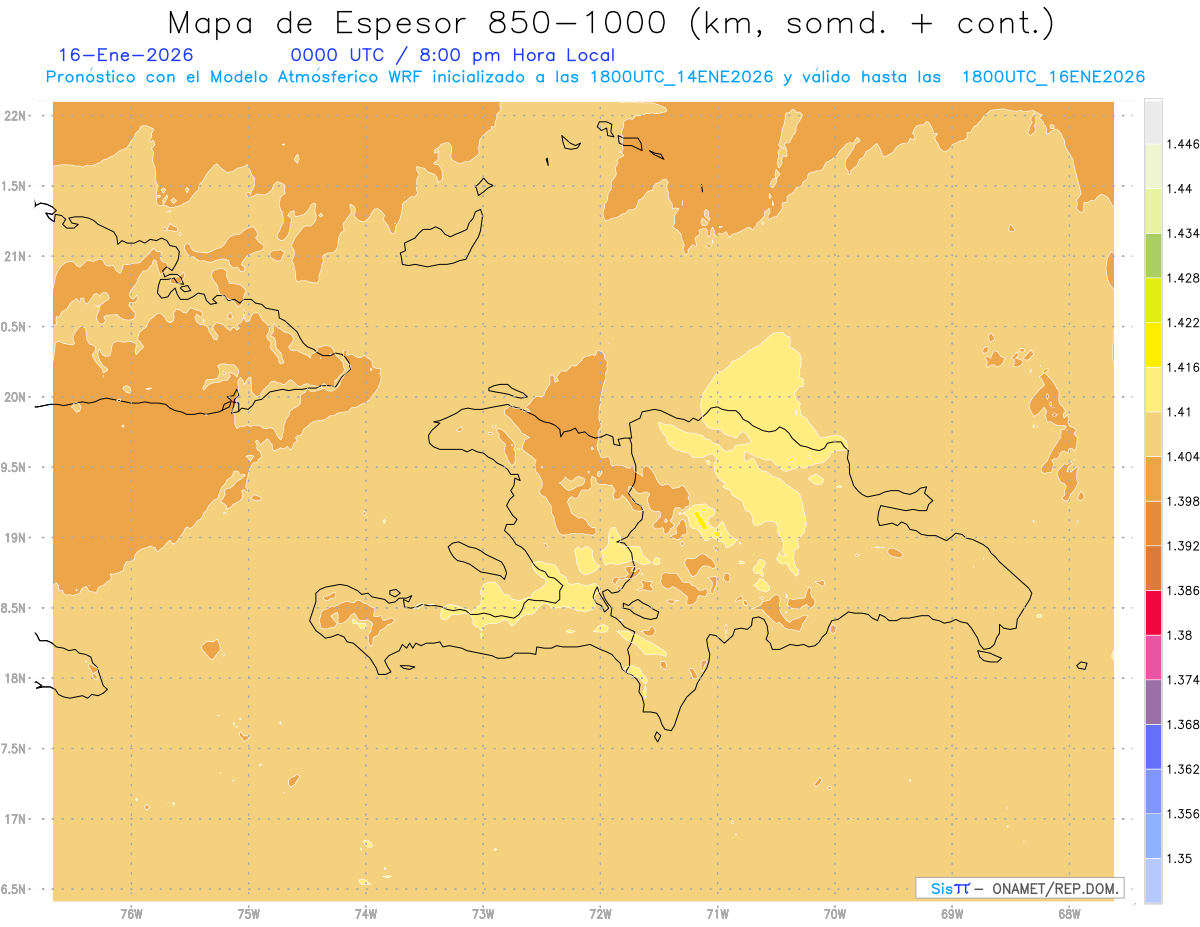The image size is (1200, 927).
Task: Click the colorbar value '1.398'
Action: pyautogui.click(x=1185, y=501)
